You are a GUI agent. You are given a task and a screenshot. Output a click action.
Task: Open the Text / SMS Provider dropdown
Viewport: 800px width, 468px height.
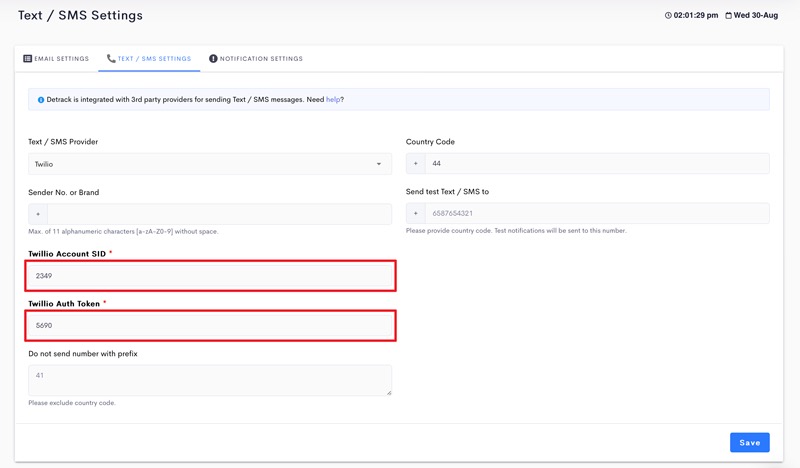coord(210,164)
